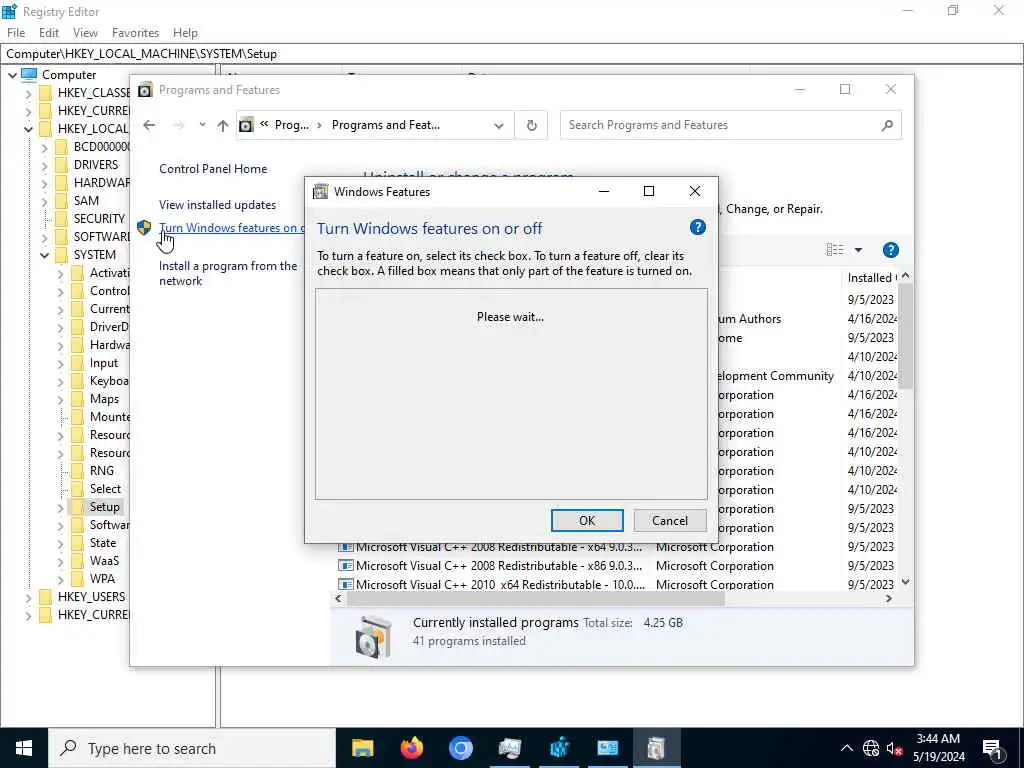Click the Visual C++ 2008 x64 program icon
This screenshot has width=1024, height=768.
click(x=345, y=547)
